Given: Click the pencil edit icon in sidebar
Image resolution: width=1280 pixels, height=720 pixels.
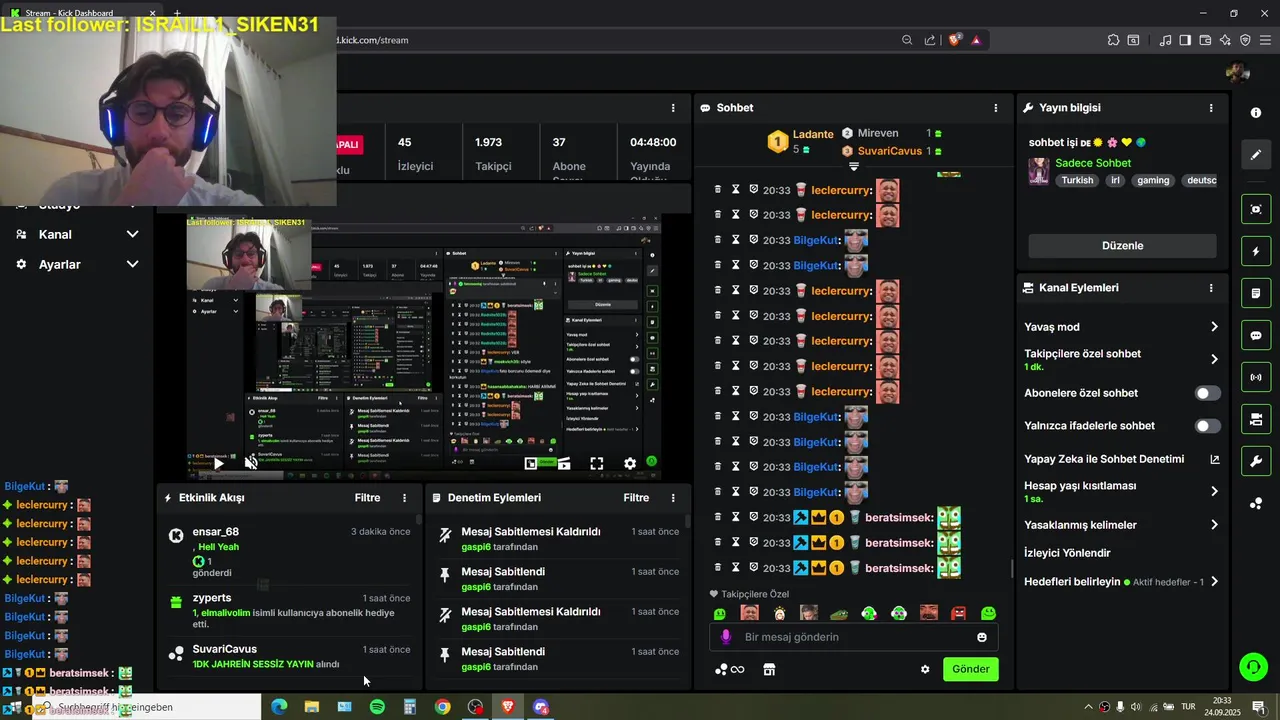Looking at the screenshot, I should [x=1256, y=155].
